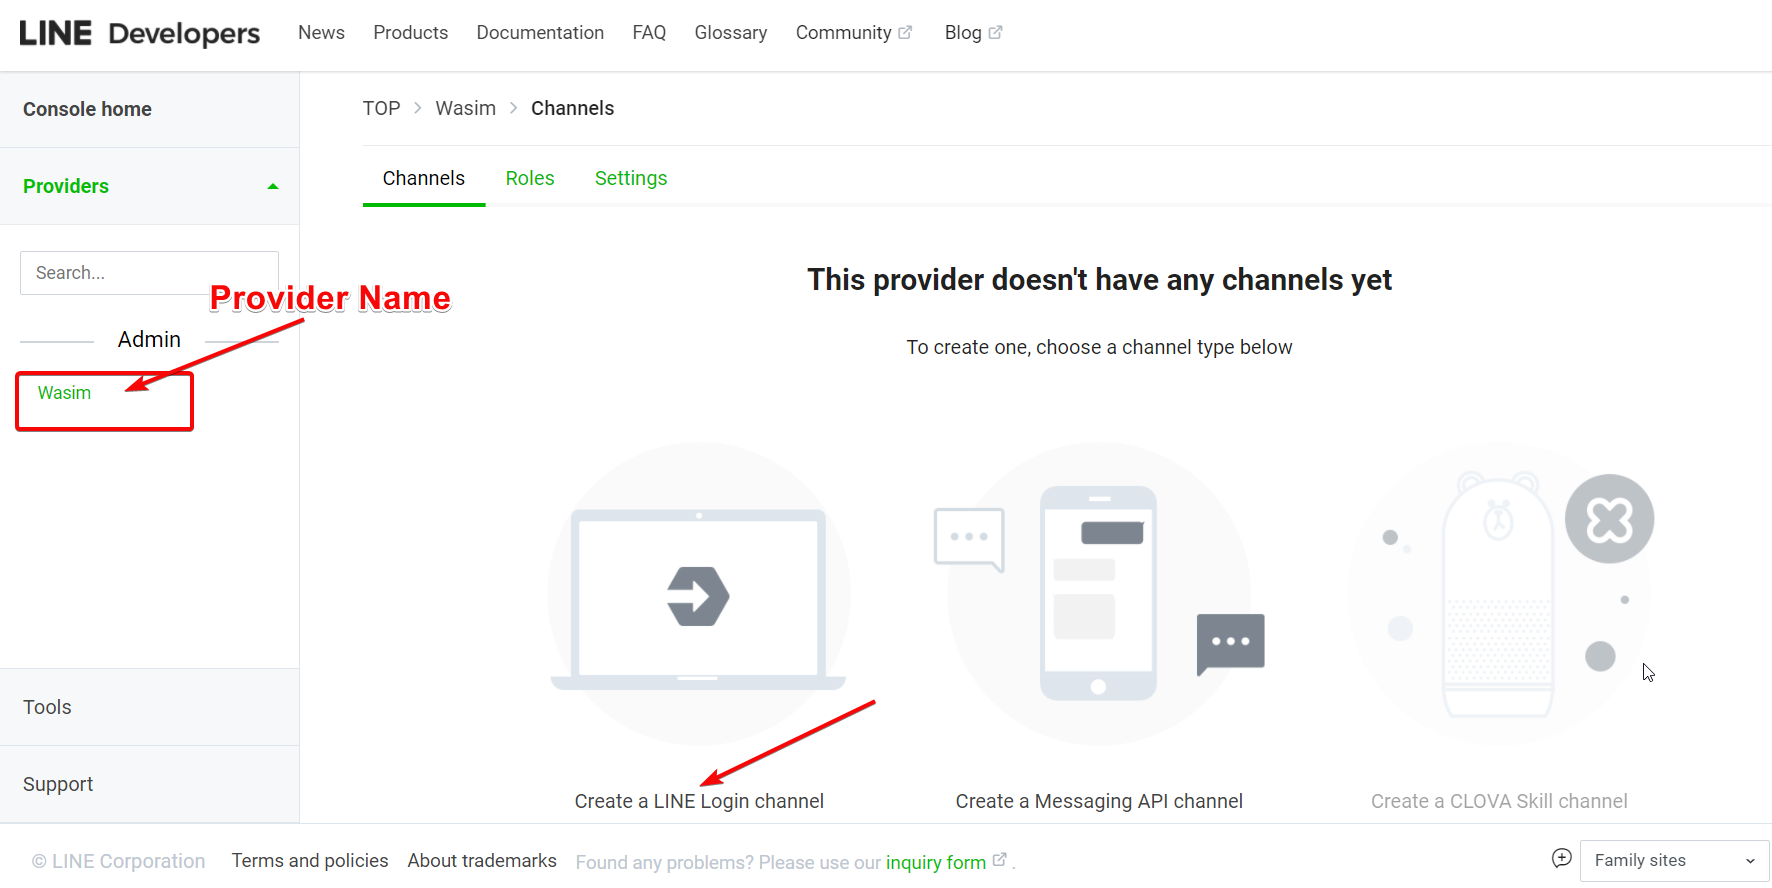This screenshot has width=1772, height=888.
Task: Open the Documentation menu item
Action: click(540, 32)
